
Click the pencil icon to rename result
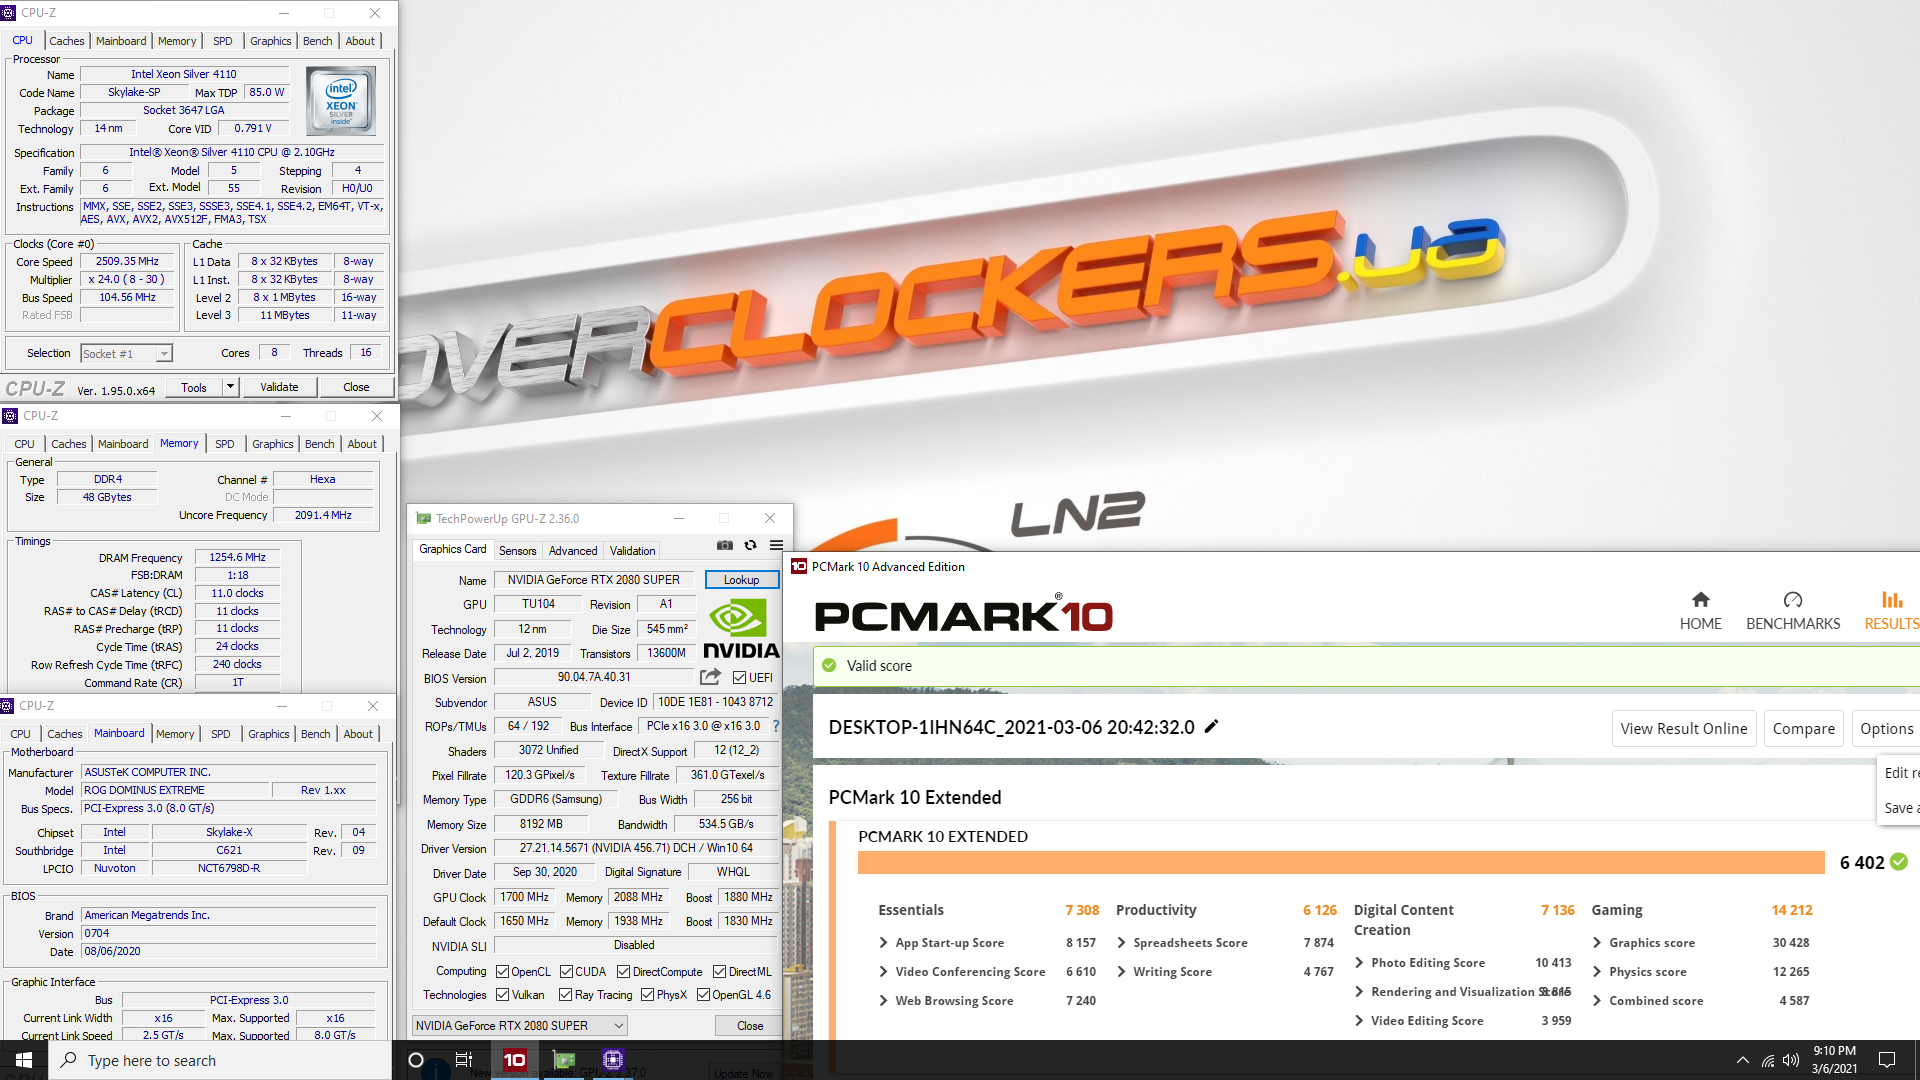point(1211,727)
